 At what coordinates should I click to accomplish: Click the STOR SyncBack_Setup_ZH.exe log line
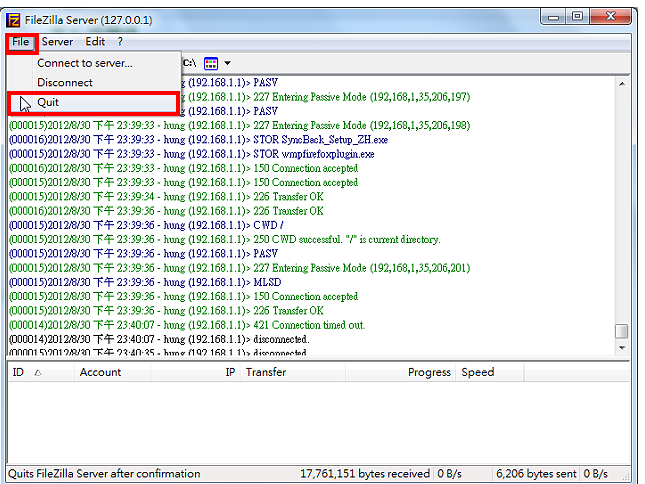click(198, 140)
